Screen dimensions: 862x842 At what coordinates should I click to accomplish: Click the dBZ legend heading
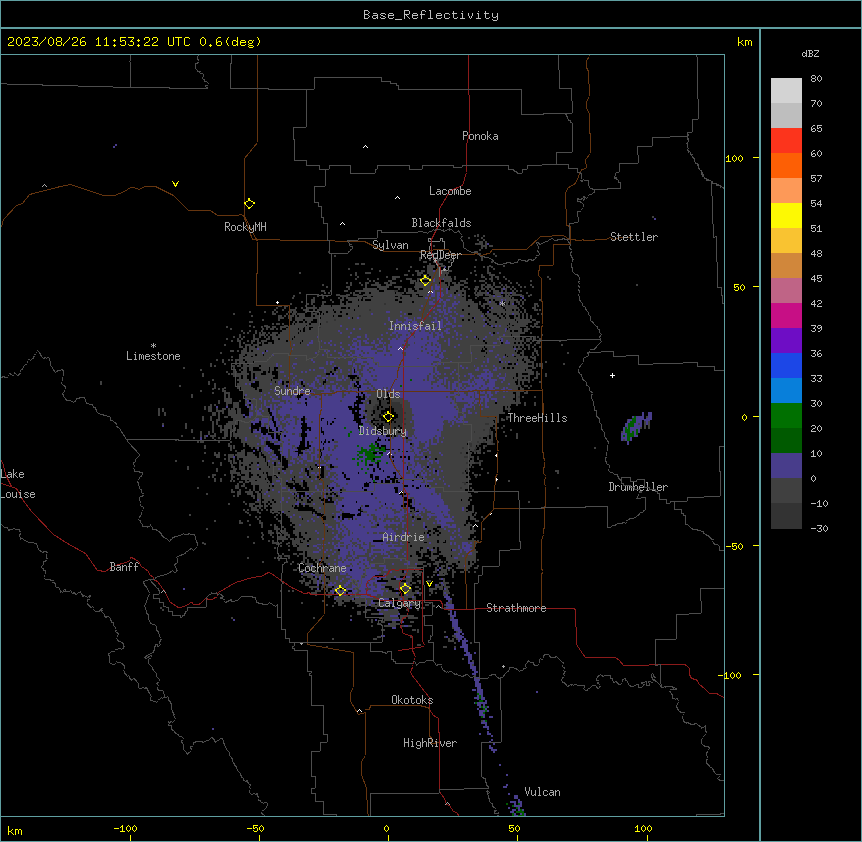[810, 53]
